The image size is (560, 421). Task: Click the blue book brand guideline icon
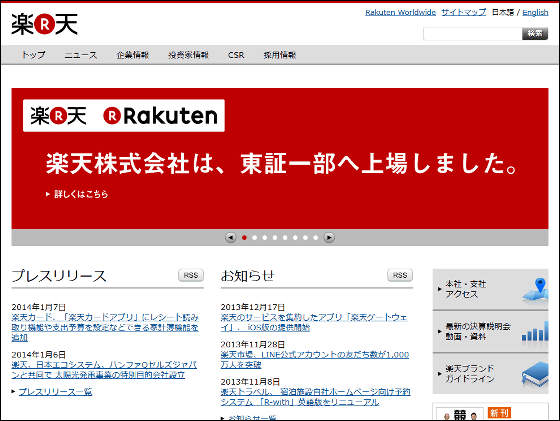pyautogui.click(x=535, y=374)
